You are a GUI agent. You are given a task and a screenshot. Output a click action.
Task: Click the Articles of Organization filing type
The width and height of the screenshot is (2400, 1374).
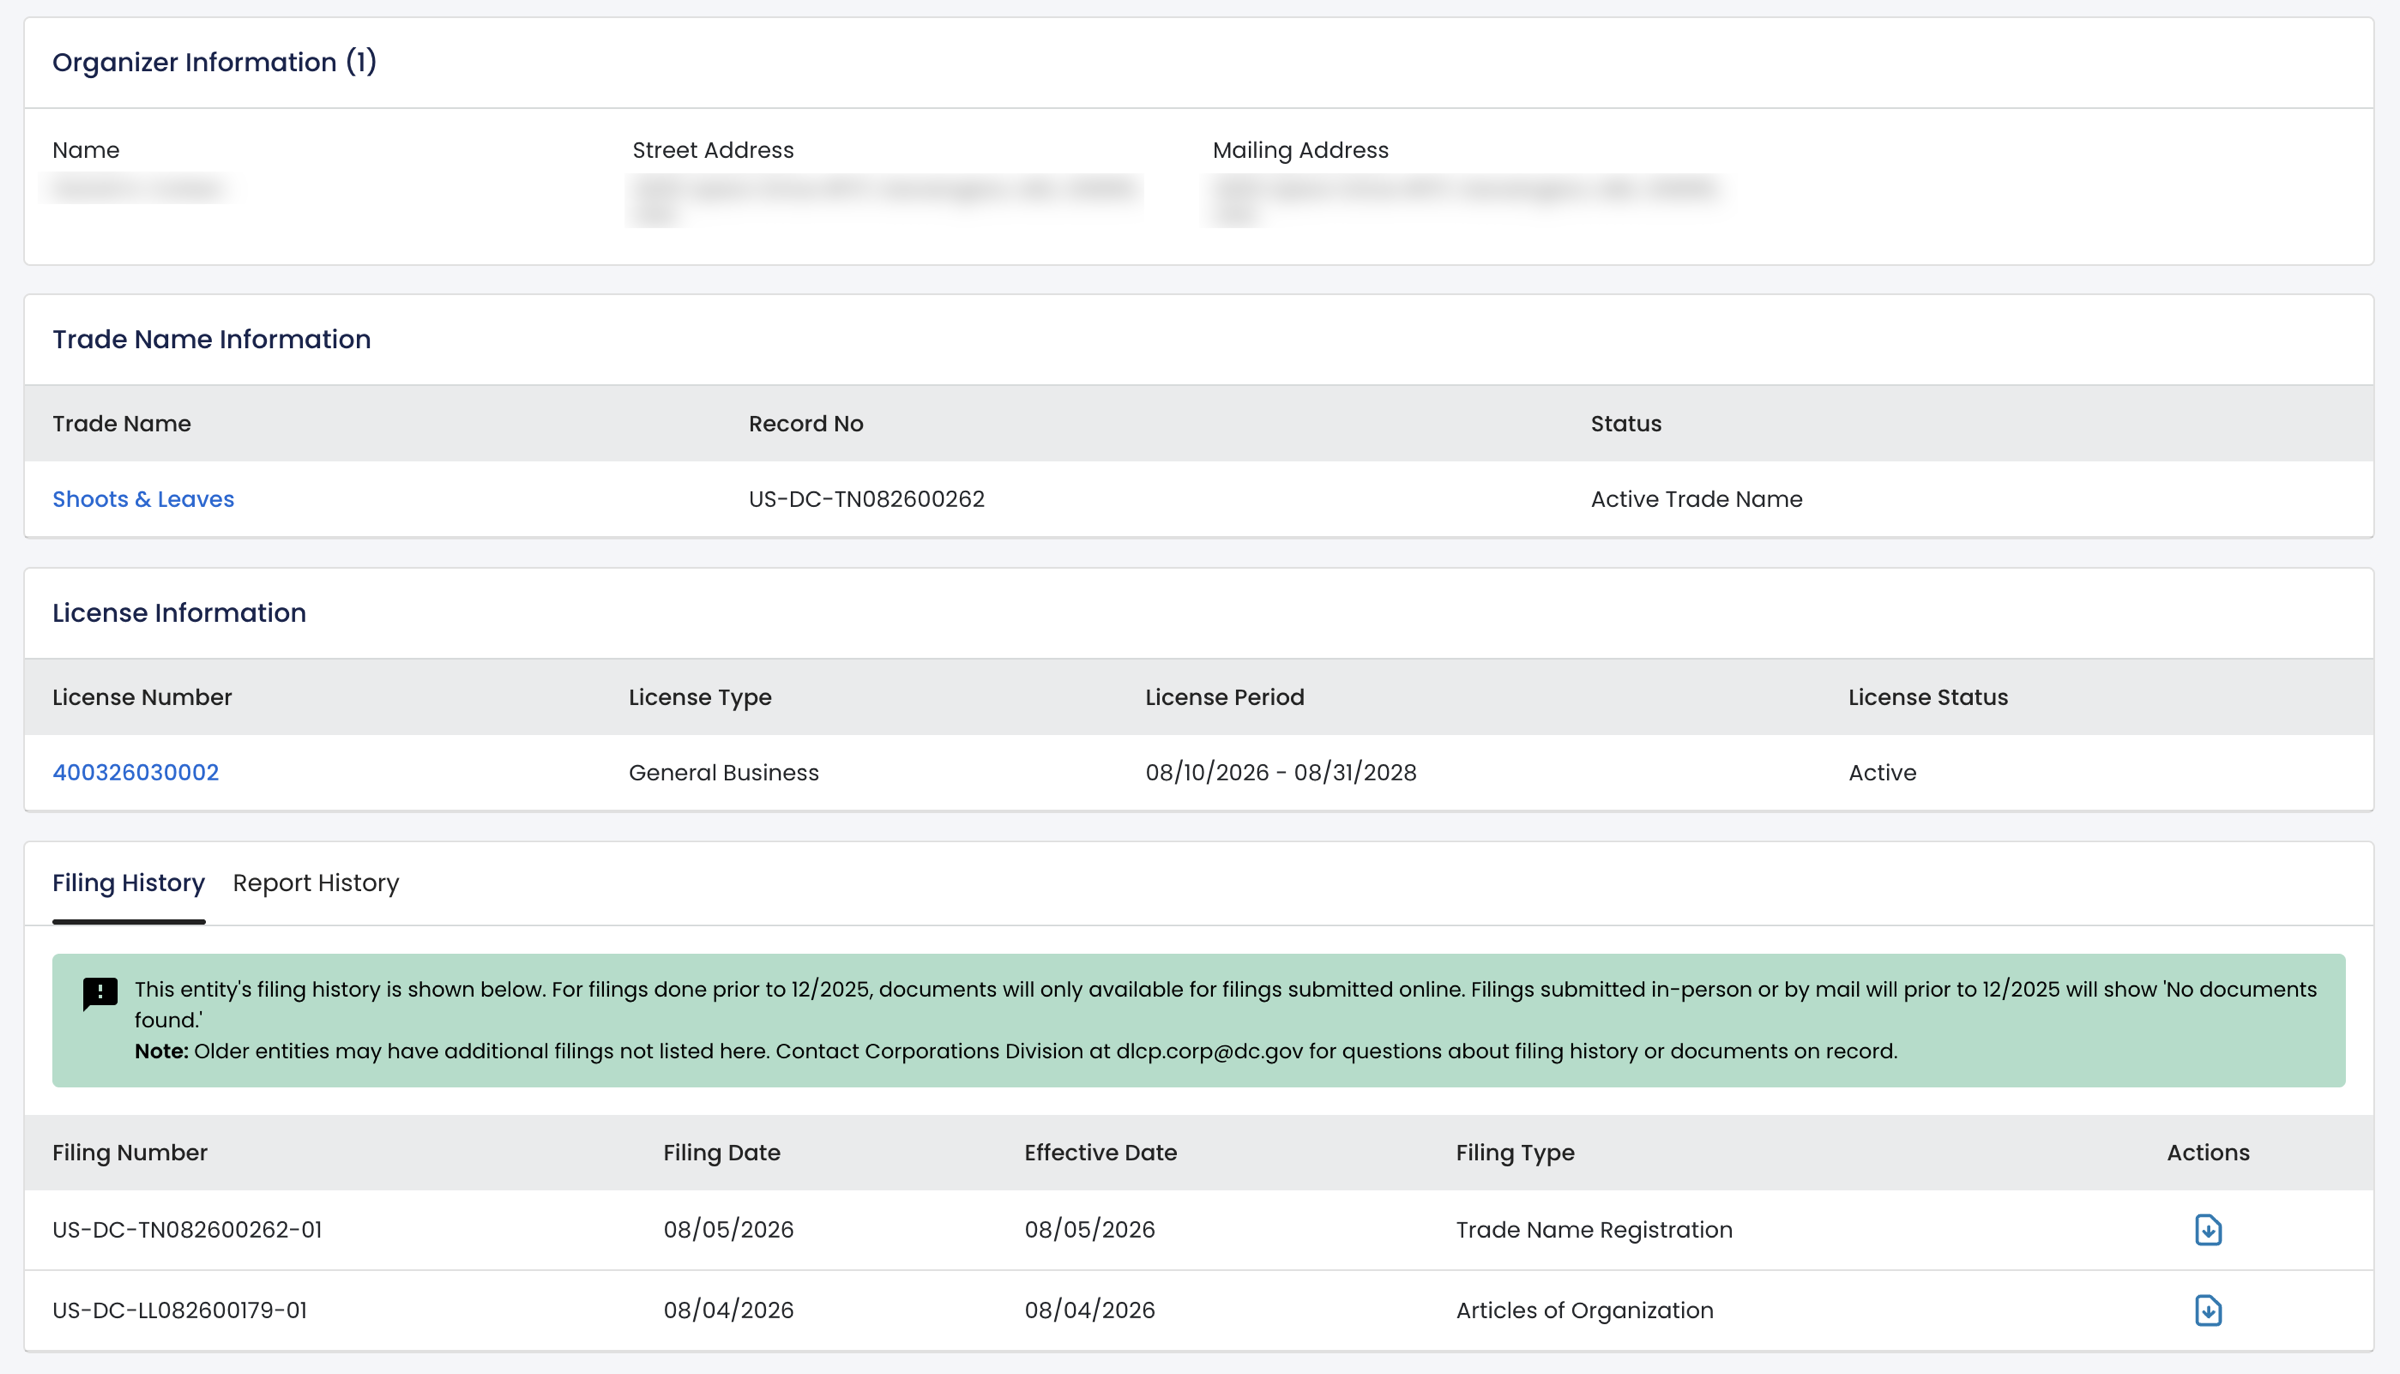coord(1585,1310)
